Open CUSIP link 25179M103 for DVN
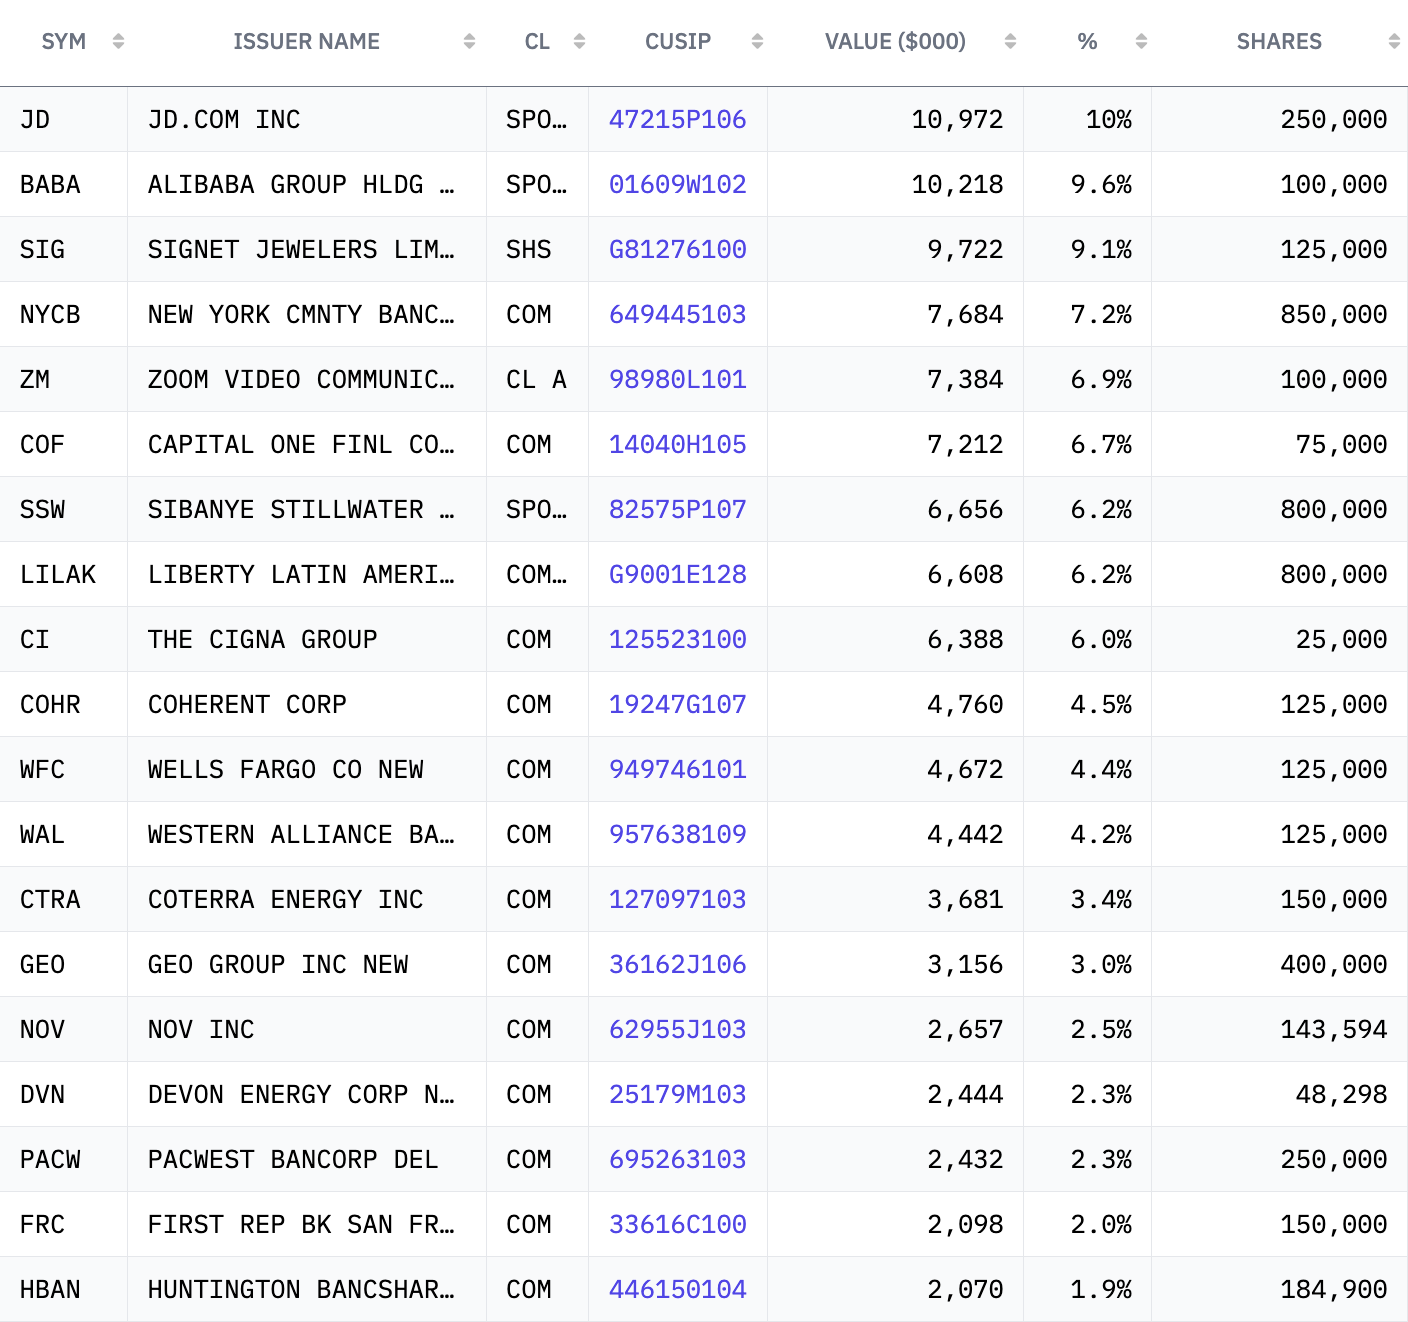 click(678, 1094)
